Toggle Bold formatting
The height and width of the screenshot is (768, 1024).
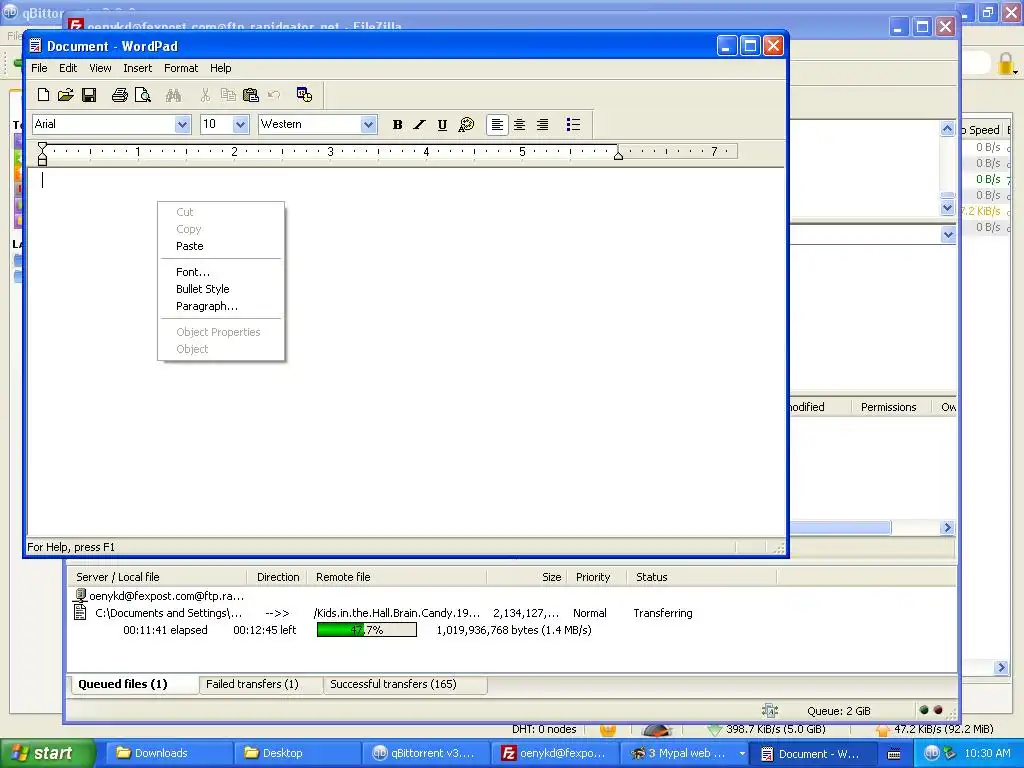(x=397, y=125)
